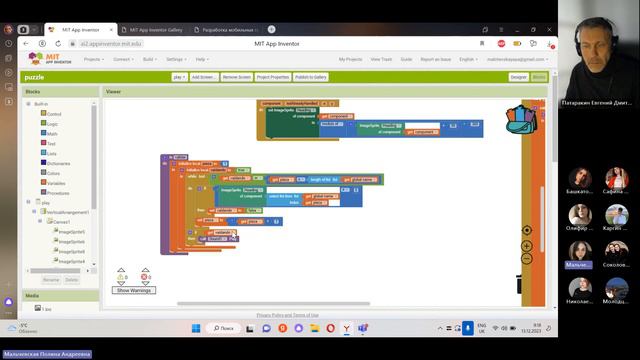Open the English language dropdown
Viewport: 640px width, 360px height.
tap(468, 59)
